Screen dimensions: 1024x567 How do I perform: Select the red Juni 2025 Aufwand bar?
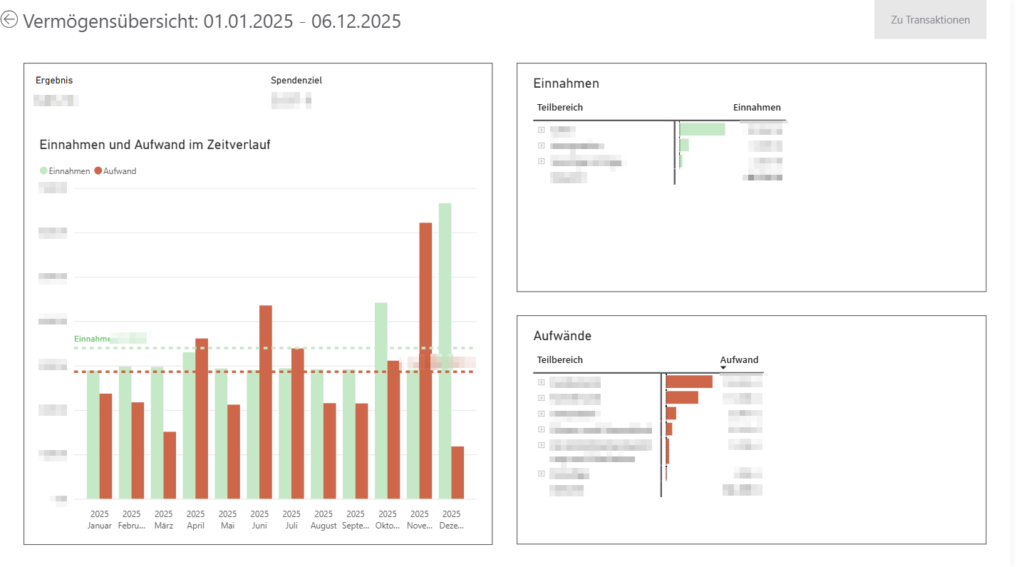pos(265,401)
